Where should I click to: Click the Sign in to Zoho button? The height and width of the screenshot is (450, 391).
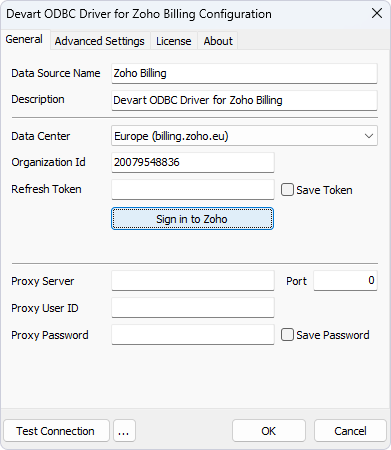(192, 219)
